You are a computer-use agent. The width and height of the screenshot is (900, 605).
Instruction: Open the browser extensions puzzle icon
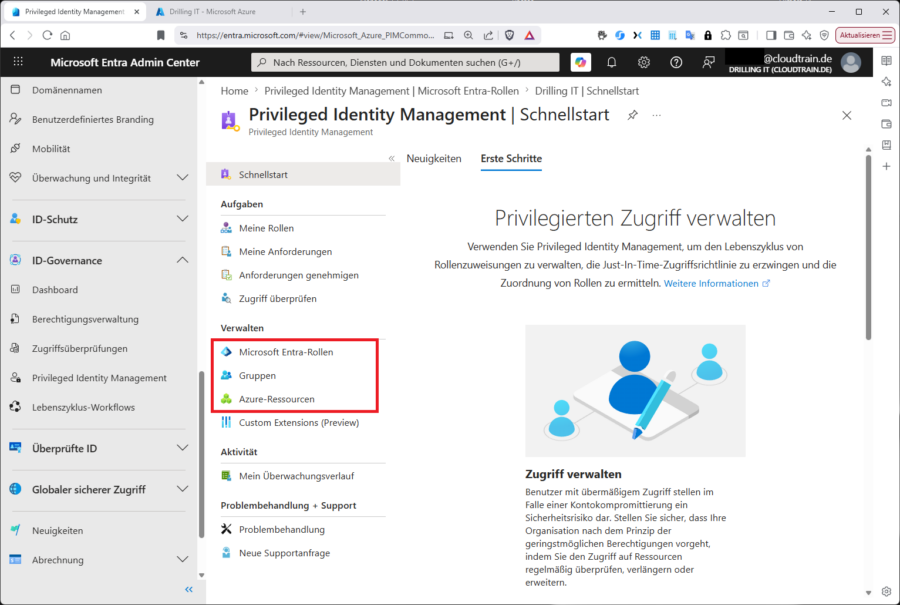tap(726, 35)
